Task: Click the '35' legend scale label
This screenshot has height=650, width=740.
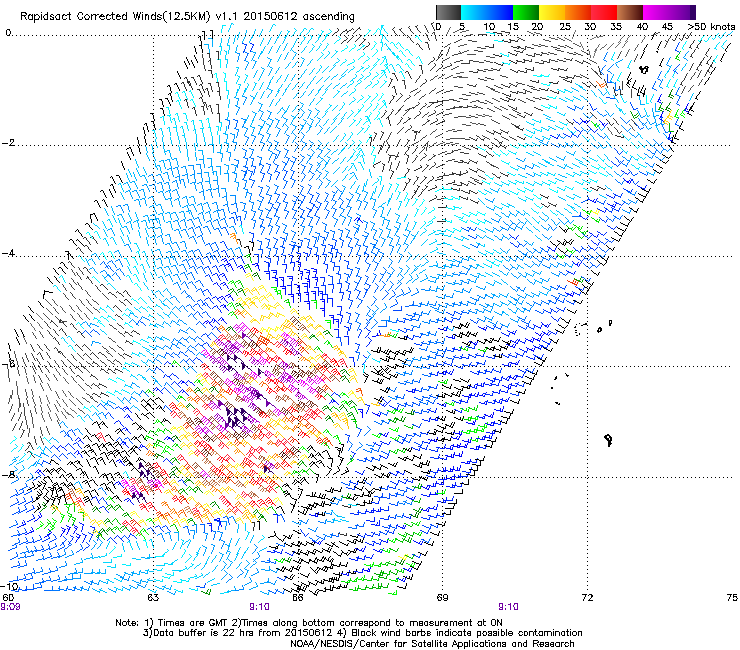Action: tap(616, 26)
